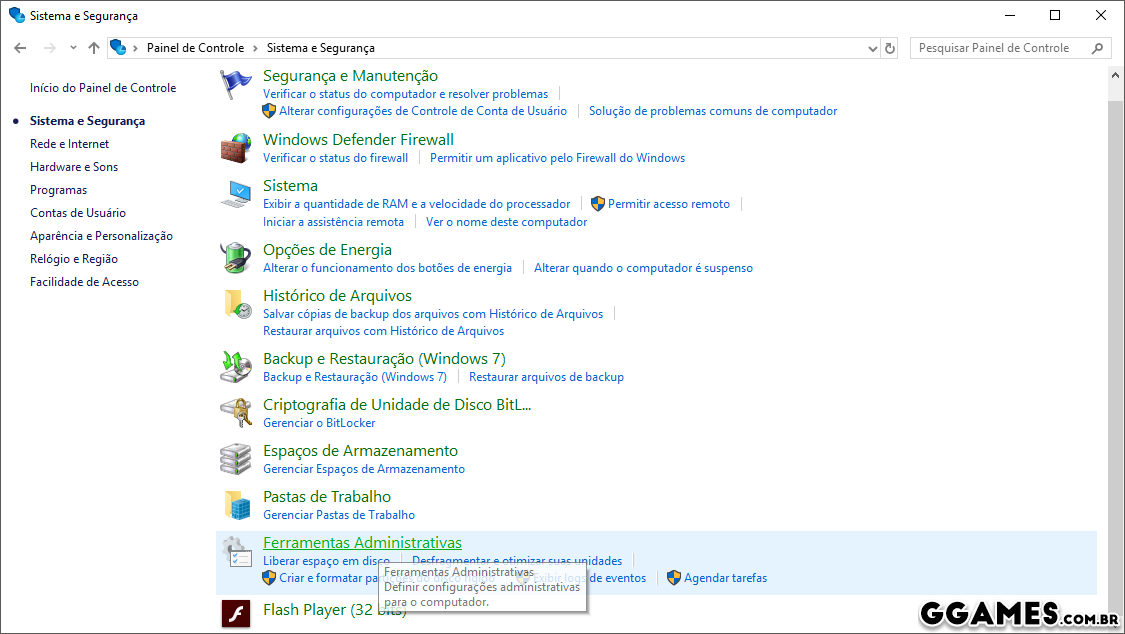The image size is (1125, 634).
Task: Open the Gerenciar o BitLocker link
Action: click(x=319, y=423)
